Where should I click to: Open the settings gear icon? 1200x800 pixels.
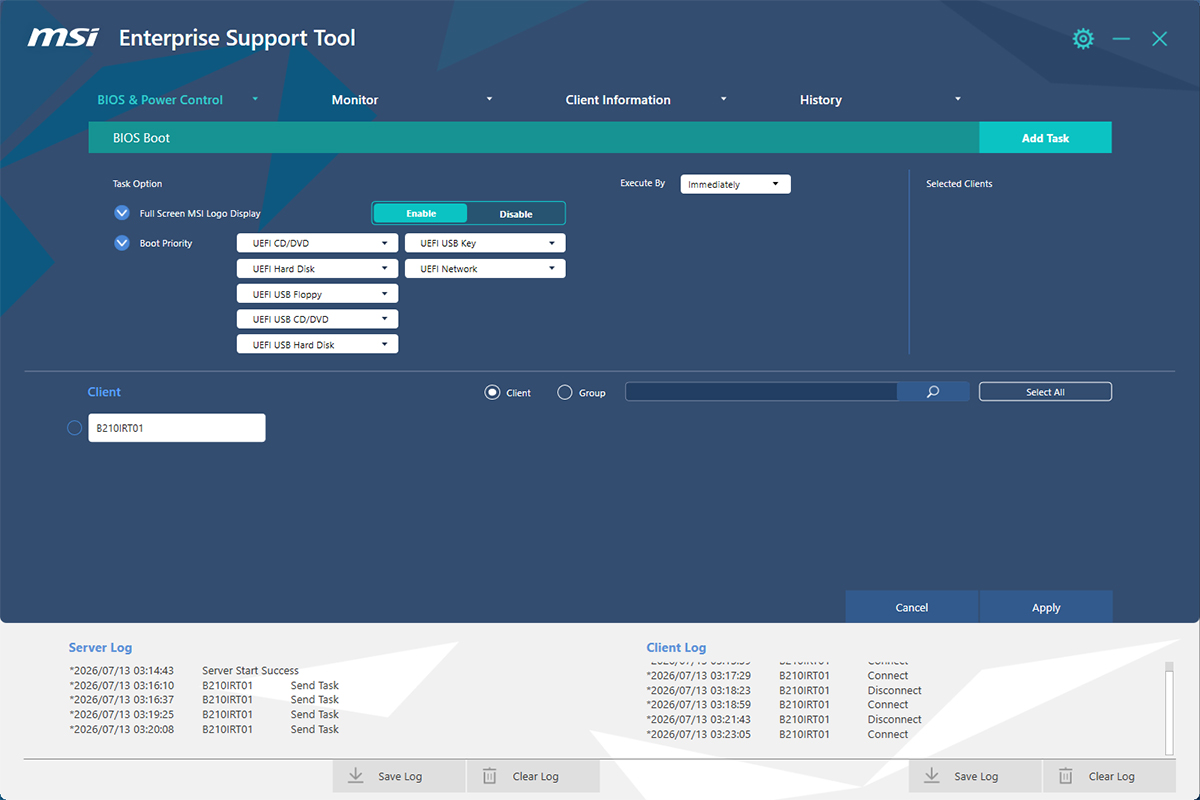[x=1083, y=39]
